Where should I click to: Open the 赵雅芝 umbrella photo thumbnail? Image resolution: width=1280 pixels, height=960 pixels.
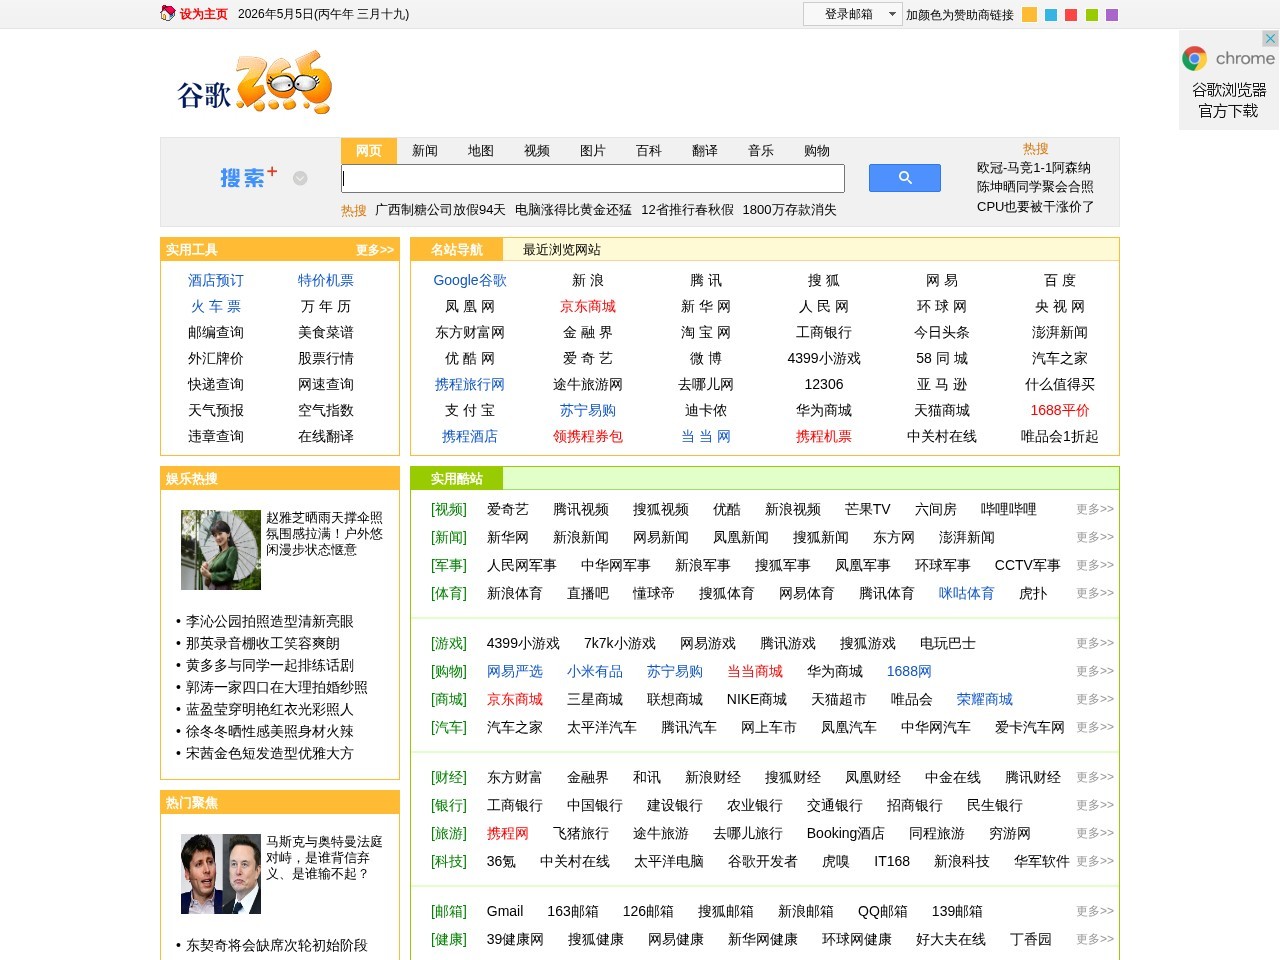tap(221, 550)
